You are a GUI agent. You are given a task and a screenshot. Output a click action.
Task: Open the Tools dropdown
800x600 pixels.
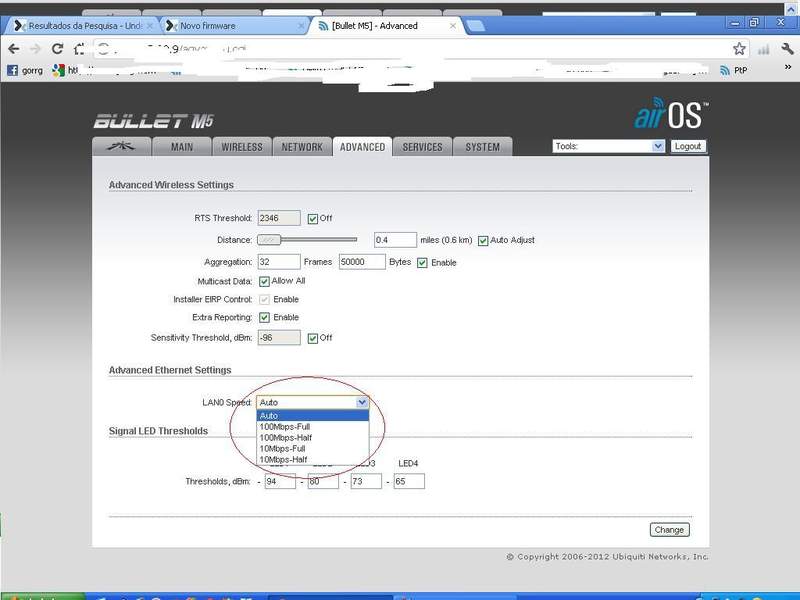[608, 146]
